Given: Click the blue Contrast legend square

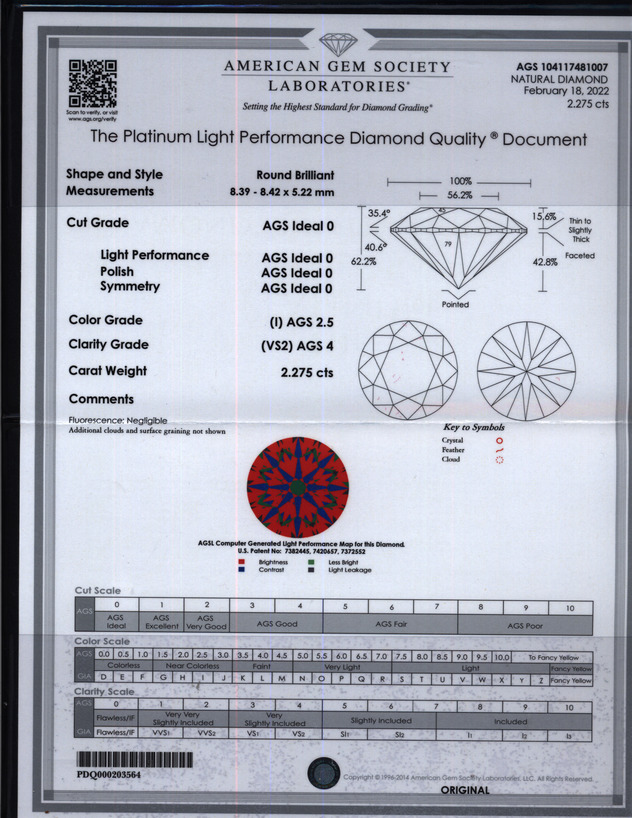Looking at the screenshot, I should point(243,569).
